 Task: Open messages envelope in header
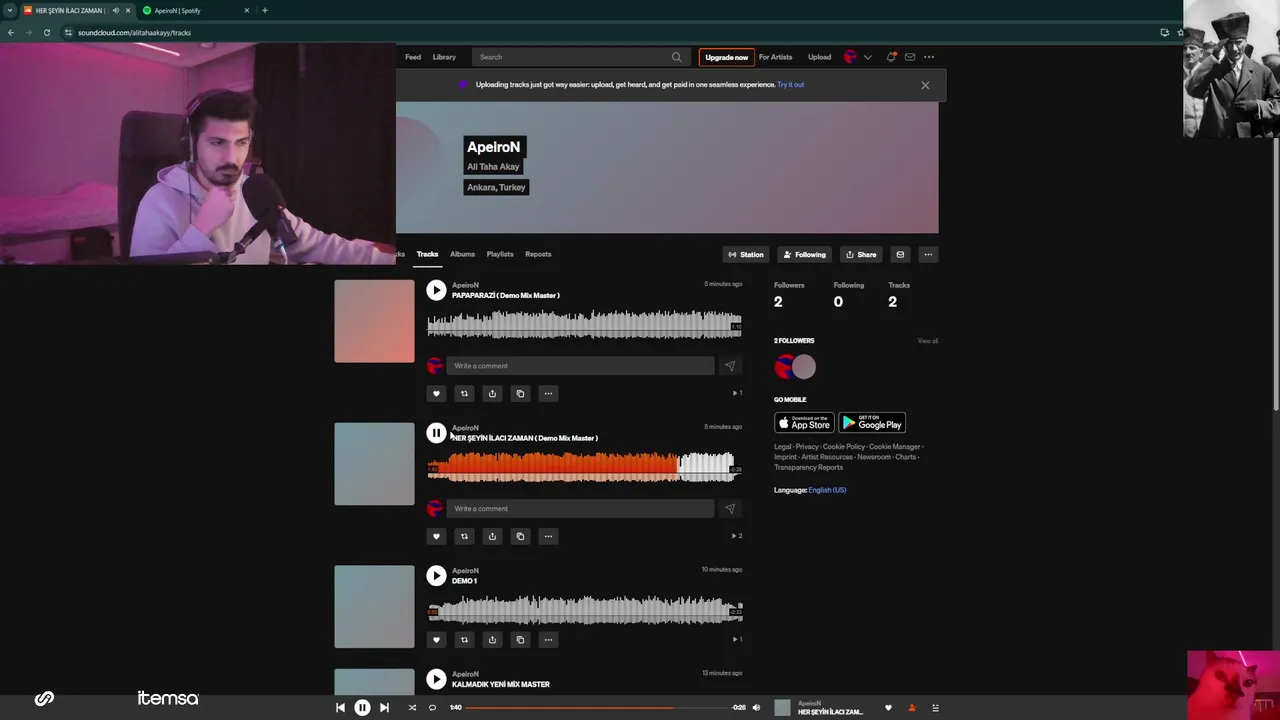point(910,57)
